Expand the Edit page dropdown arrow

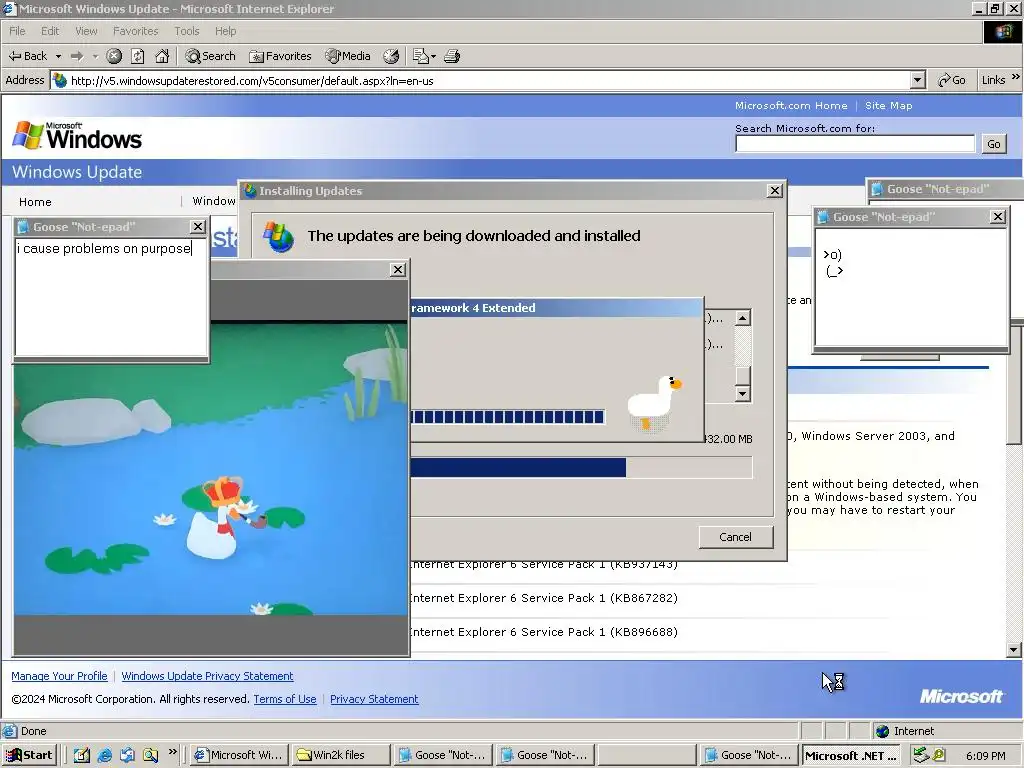coord(433,56)
